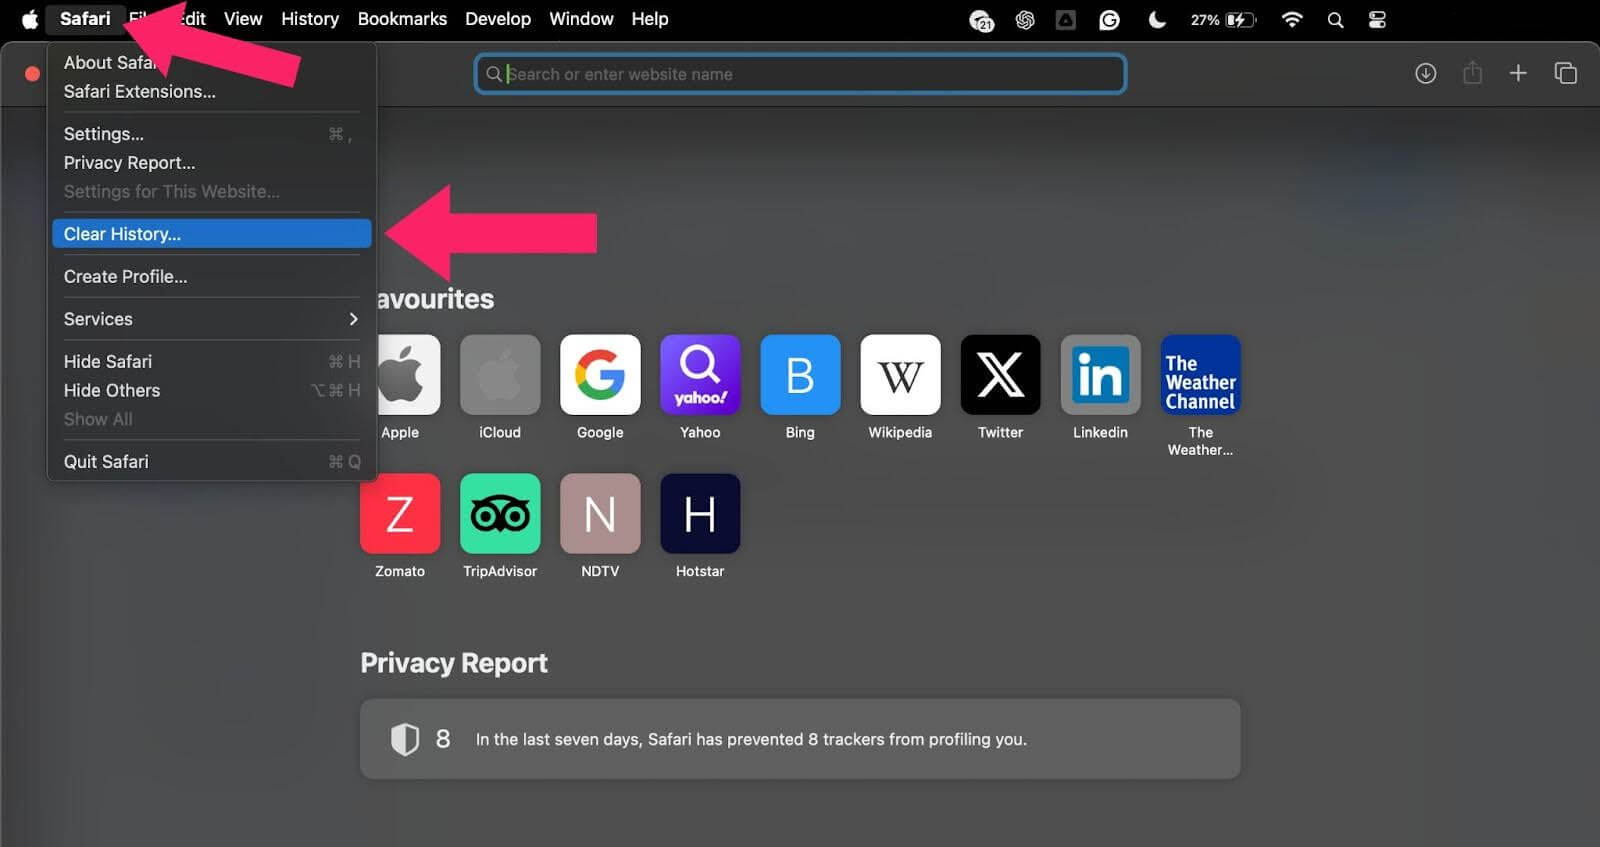Click the battery status indicator

click(1223, 20)
